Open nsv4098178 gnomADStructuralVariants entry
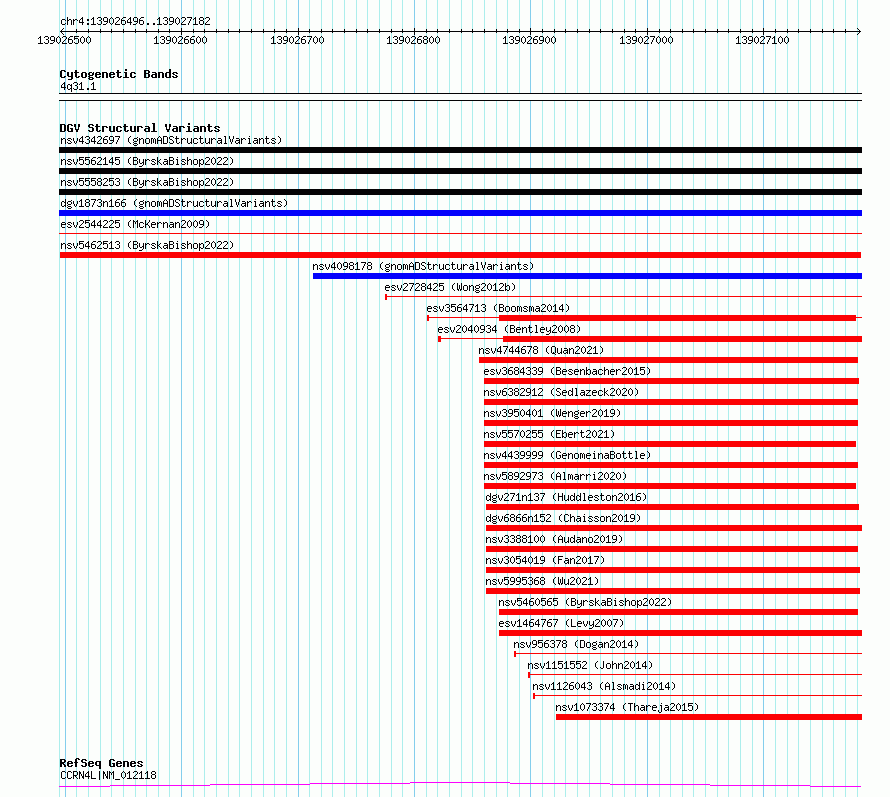890x797 pixels. coord(423,266)
